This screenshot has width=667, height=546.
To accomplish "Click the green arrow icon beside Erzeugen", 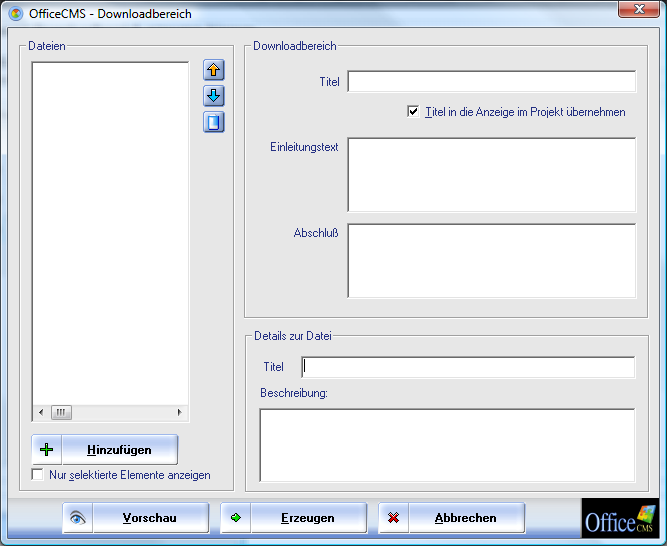I will point(235,518).
